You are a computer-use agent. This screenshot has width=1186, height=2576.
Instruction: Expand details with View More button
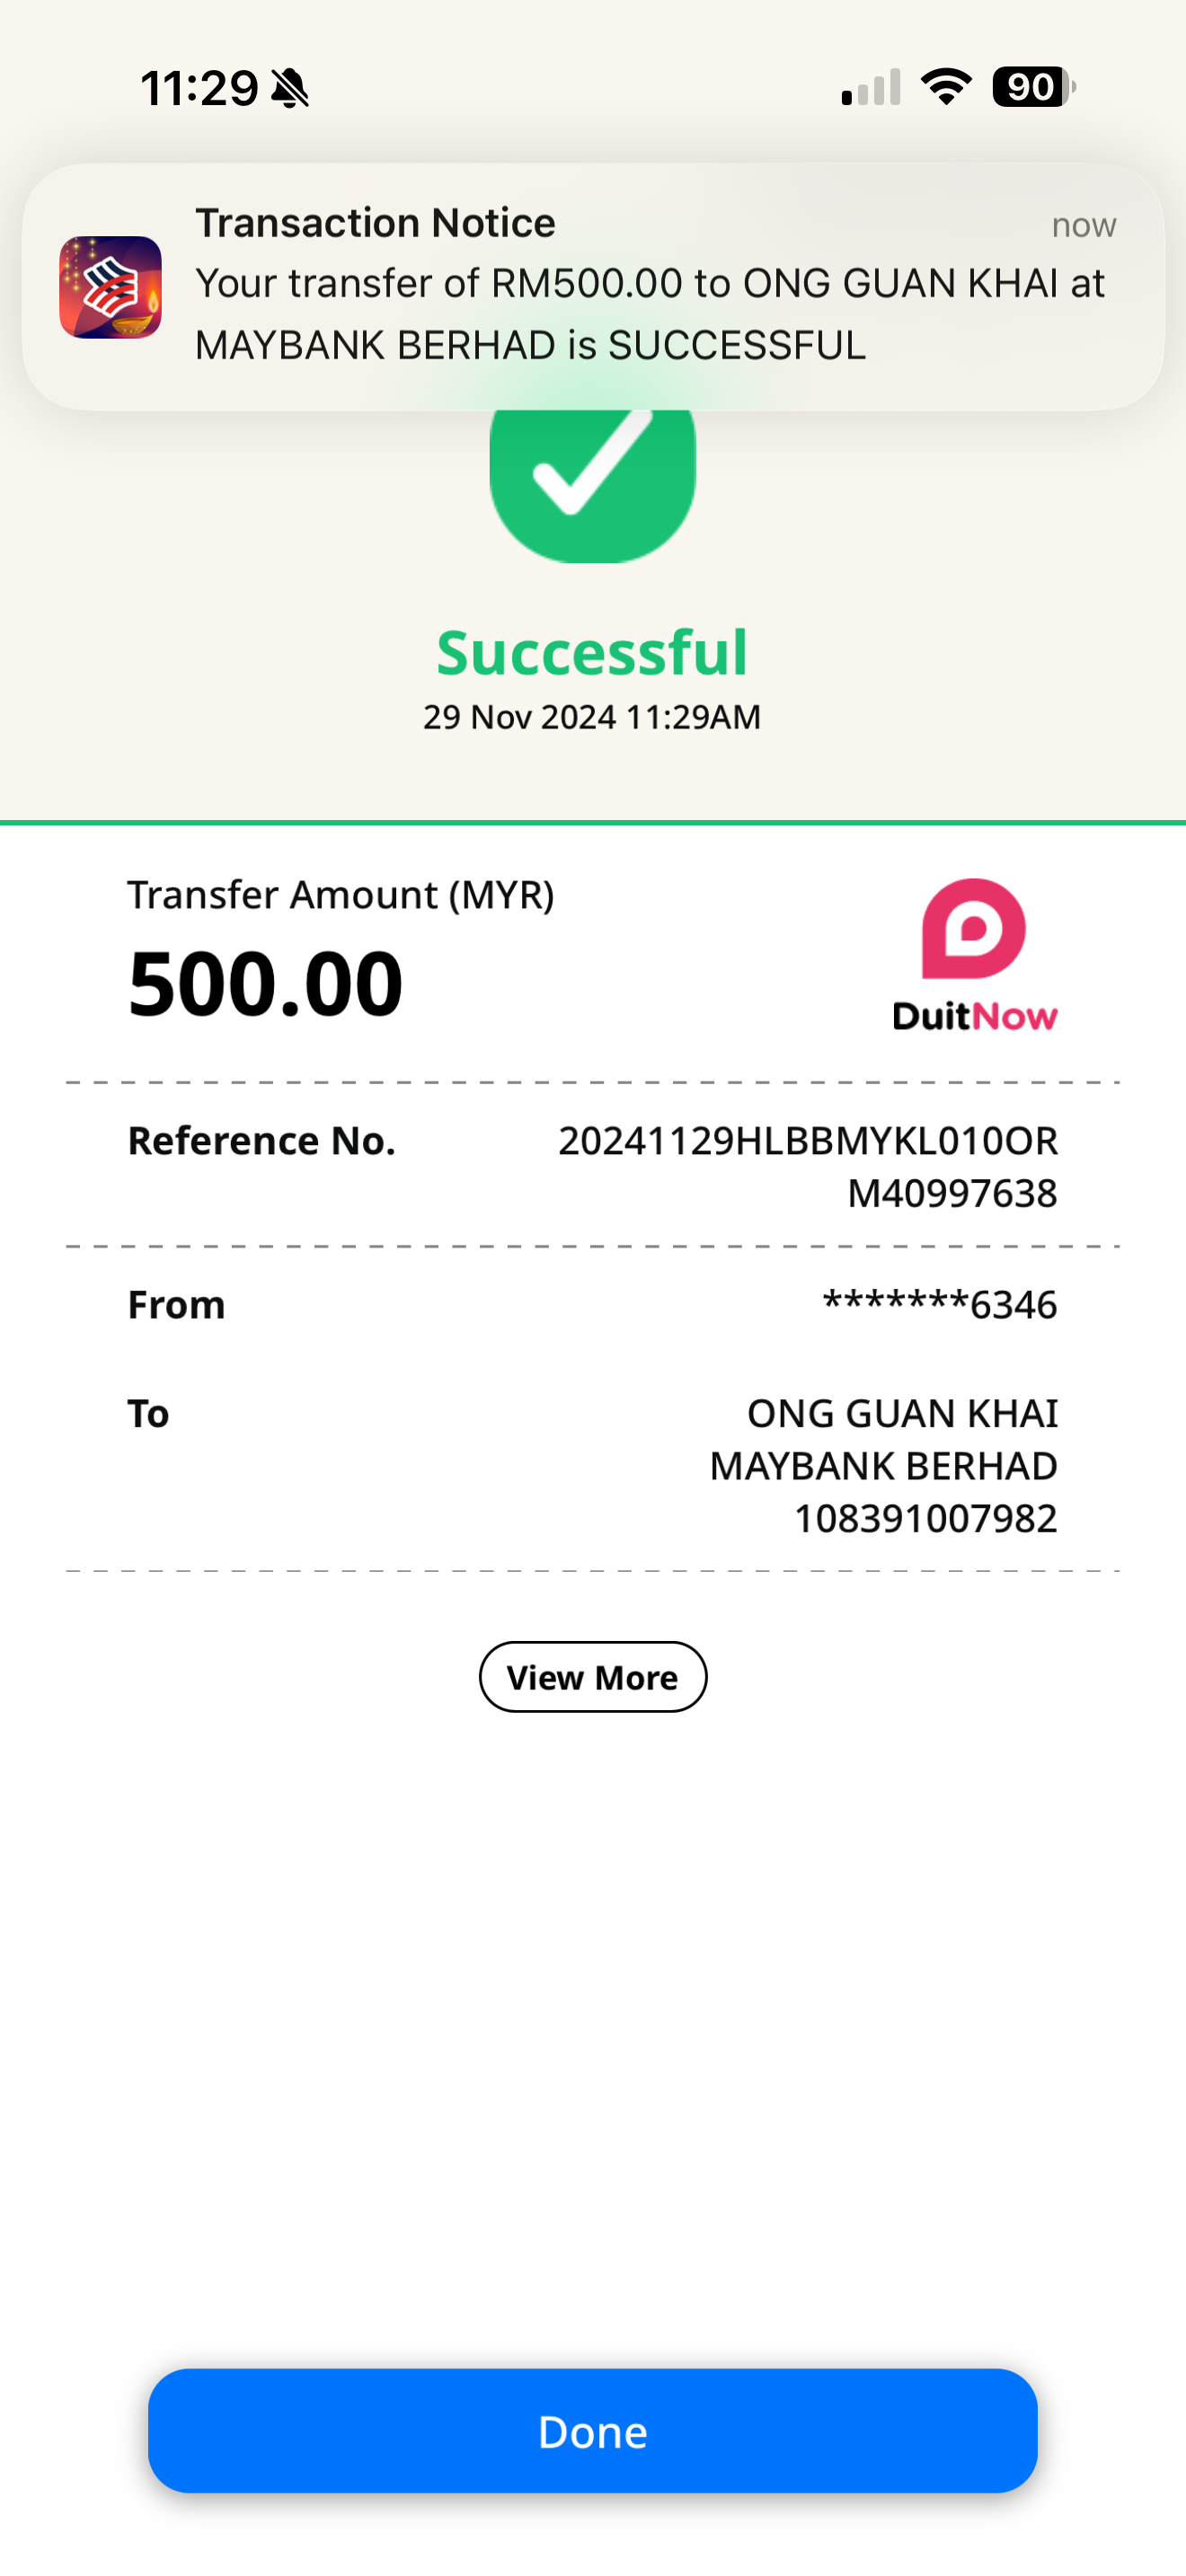[592, 1677]
